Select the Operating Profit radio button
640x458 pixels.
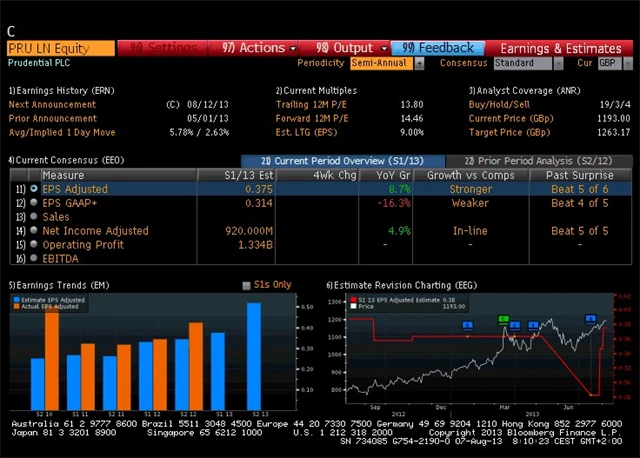[34, 244]
